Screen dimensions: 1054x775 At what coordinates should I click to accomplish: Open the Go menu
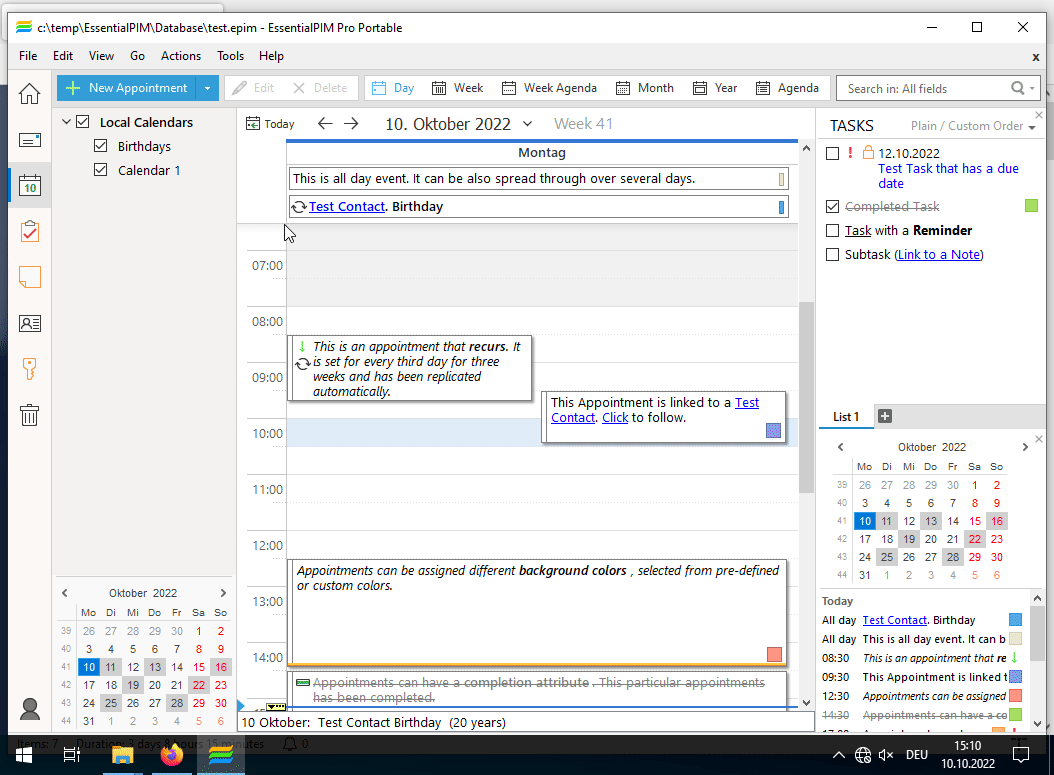point(137,56)
